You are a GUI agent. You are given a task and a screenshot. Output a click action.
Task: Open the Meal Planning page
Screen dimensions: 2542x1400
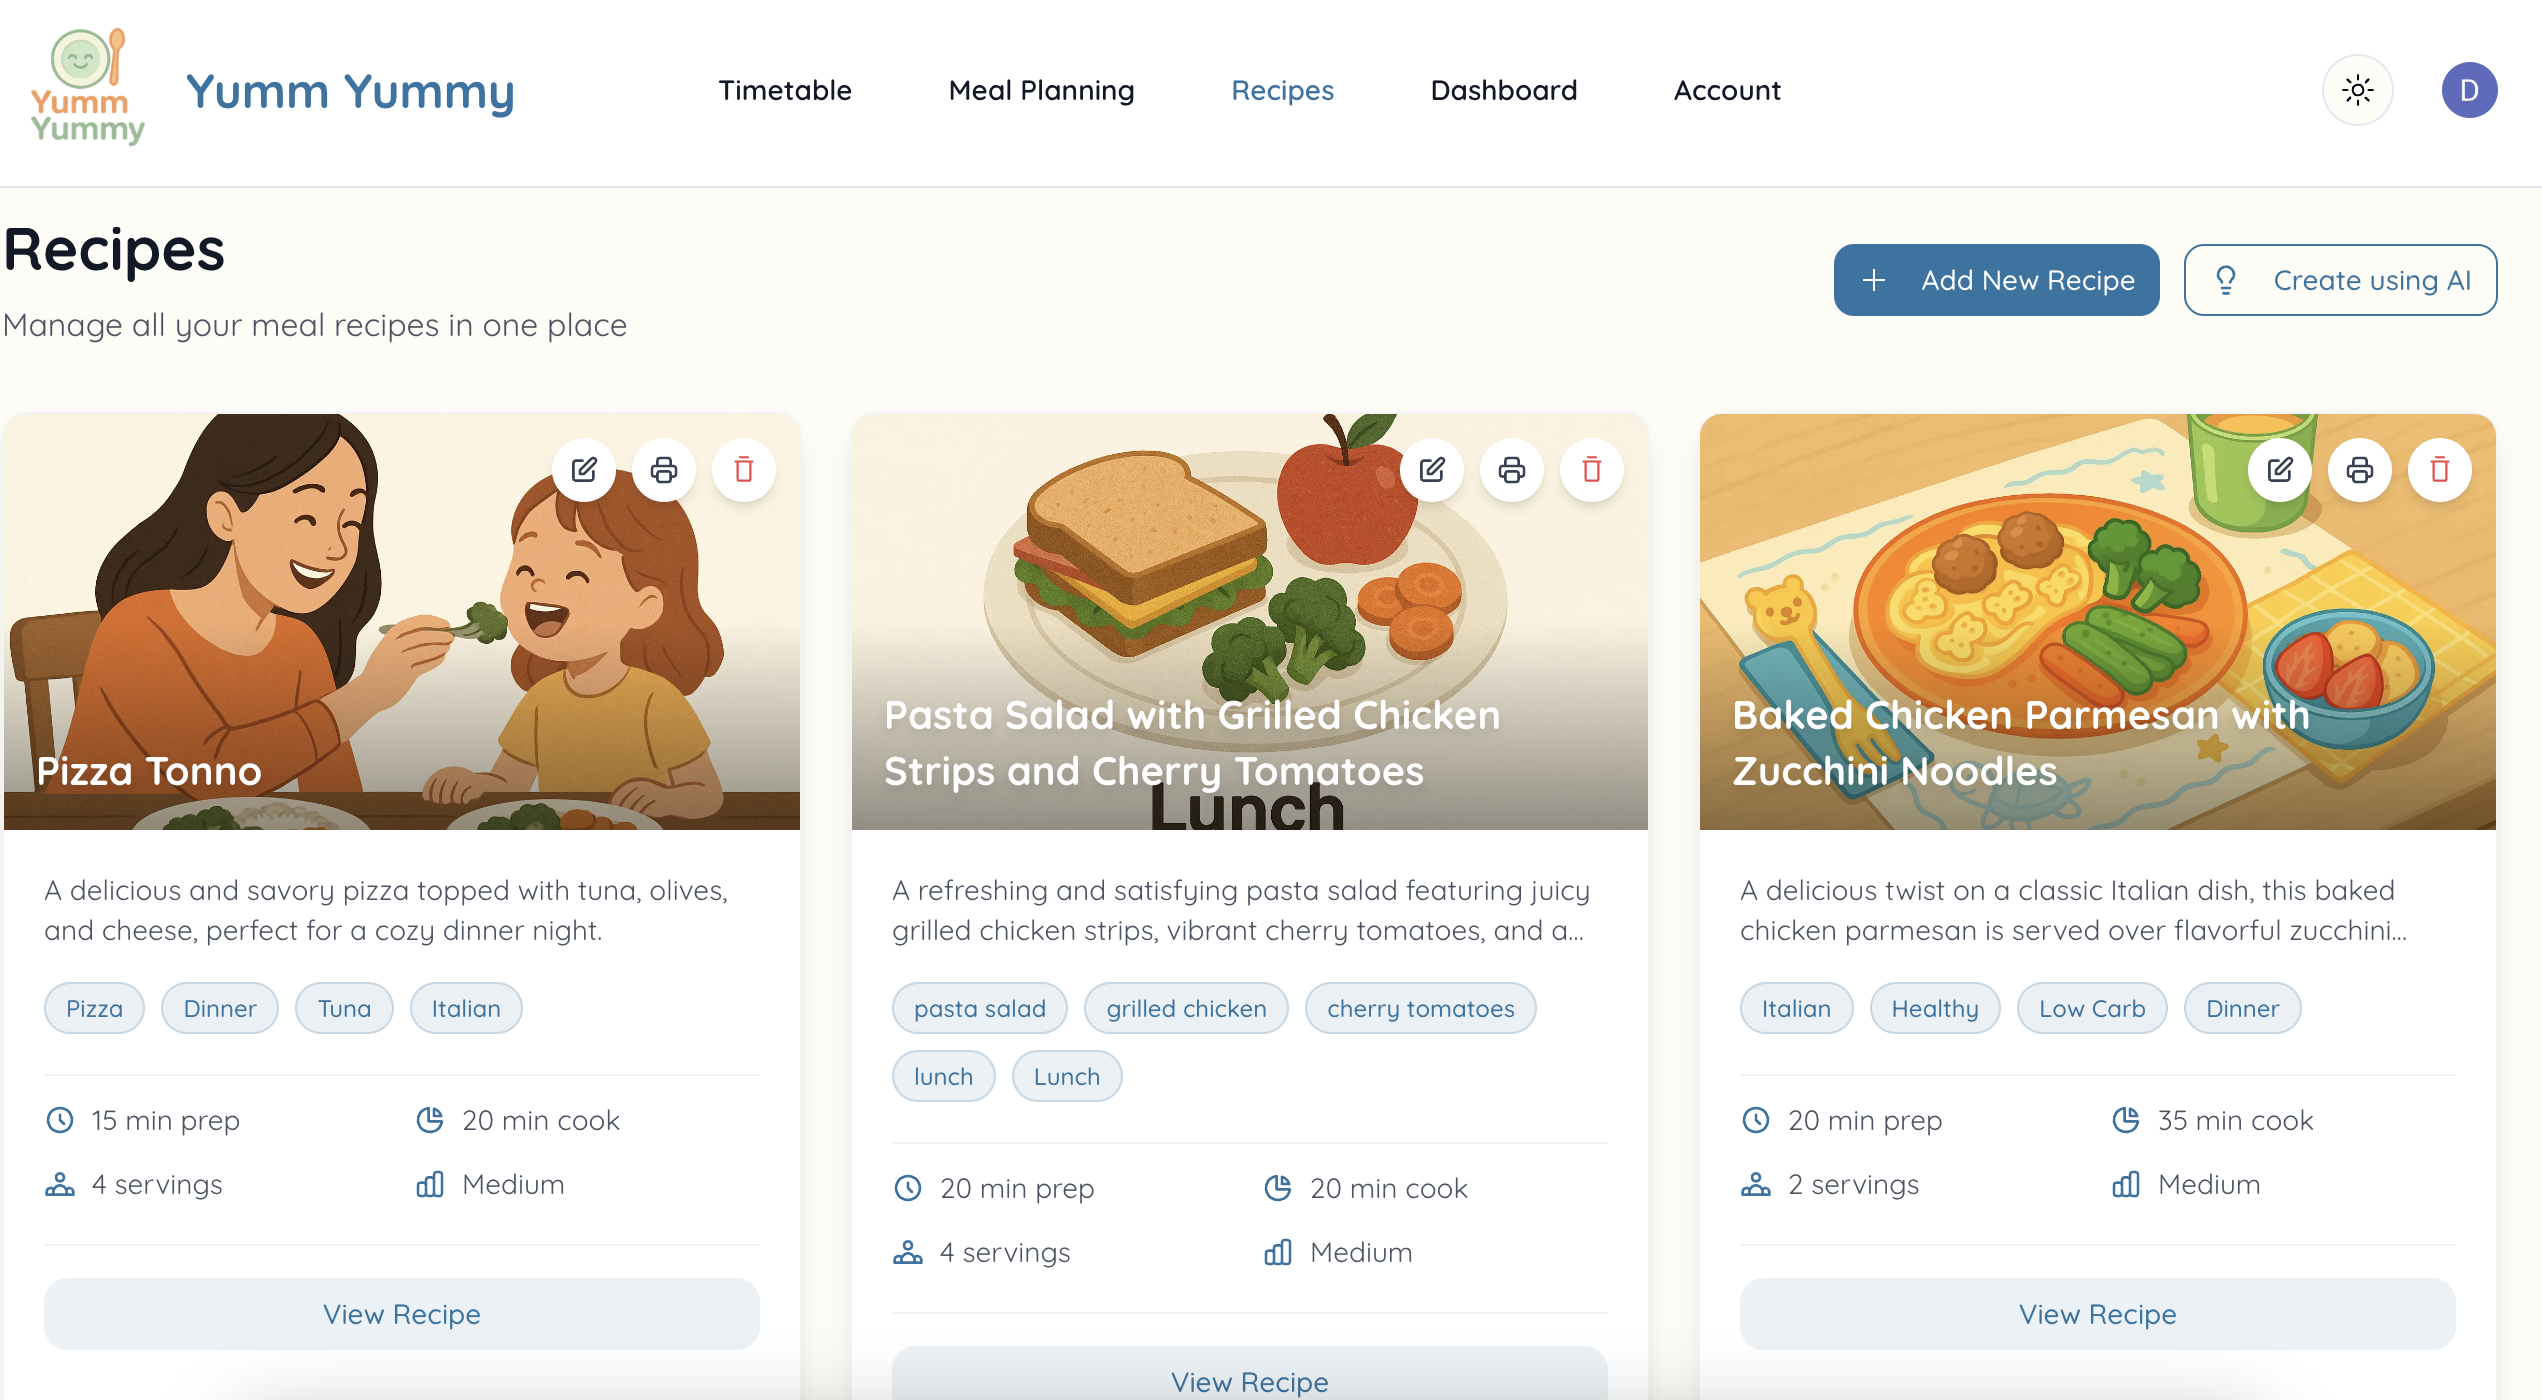coord(1041,90)
